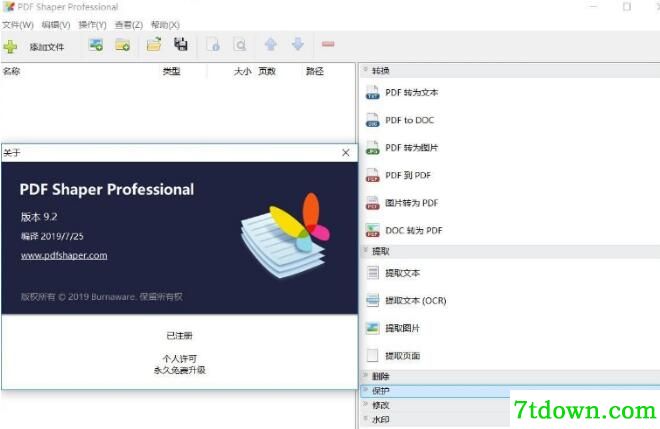Click the 添加文件 toolbar label

pos(47,47)
